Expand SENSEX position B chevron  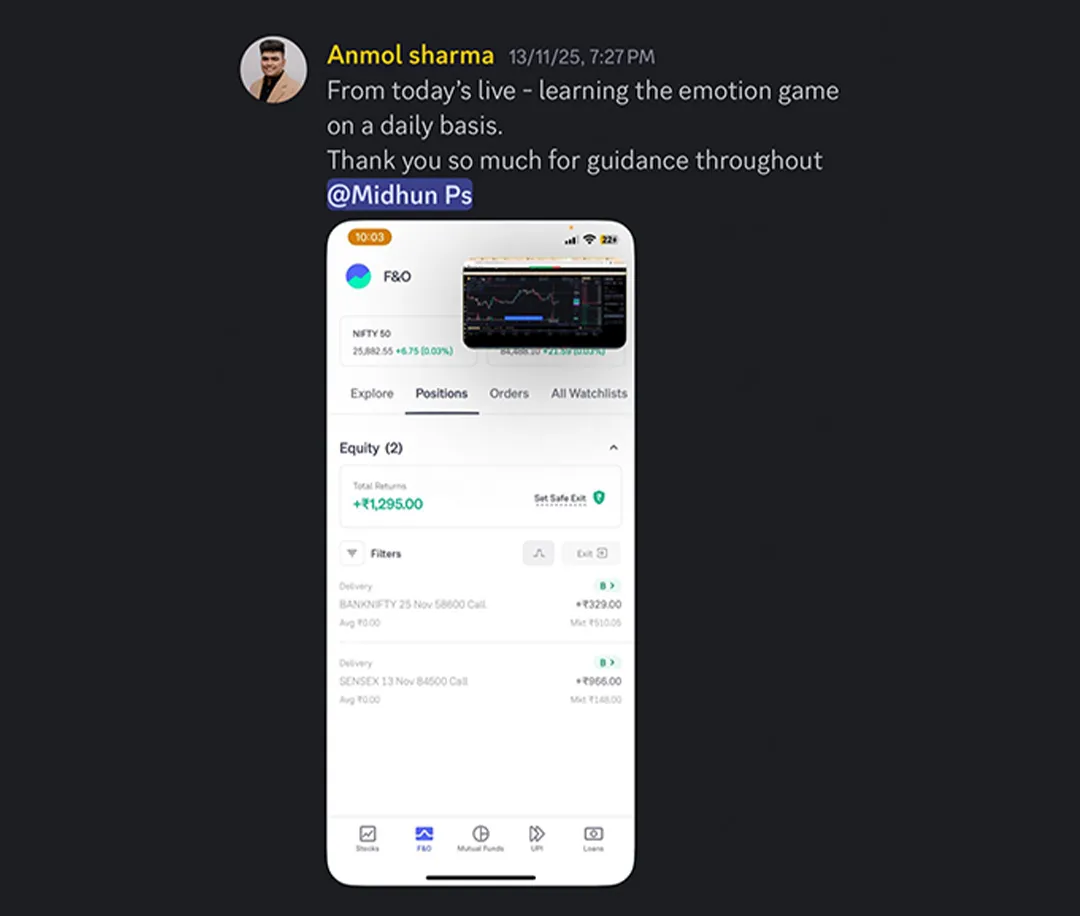pyautogui.click(x=607, y=663)
